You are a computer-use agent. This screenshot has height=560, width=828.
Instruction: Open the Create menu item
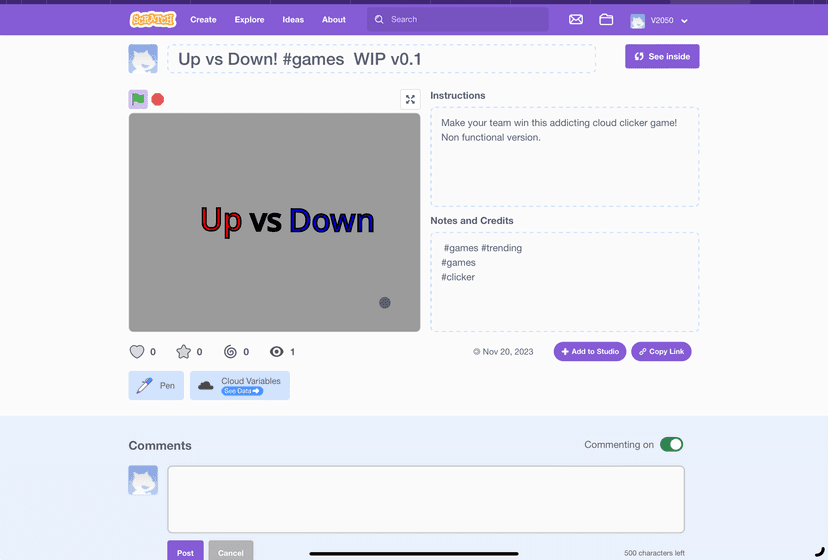coord(203,19)
